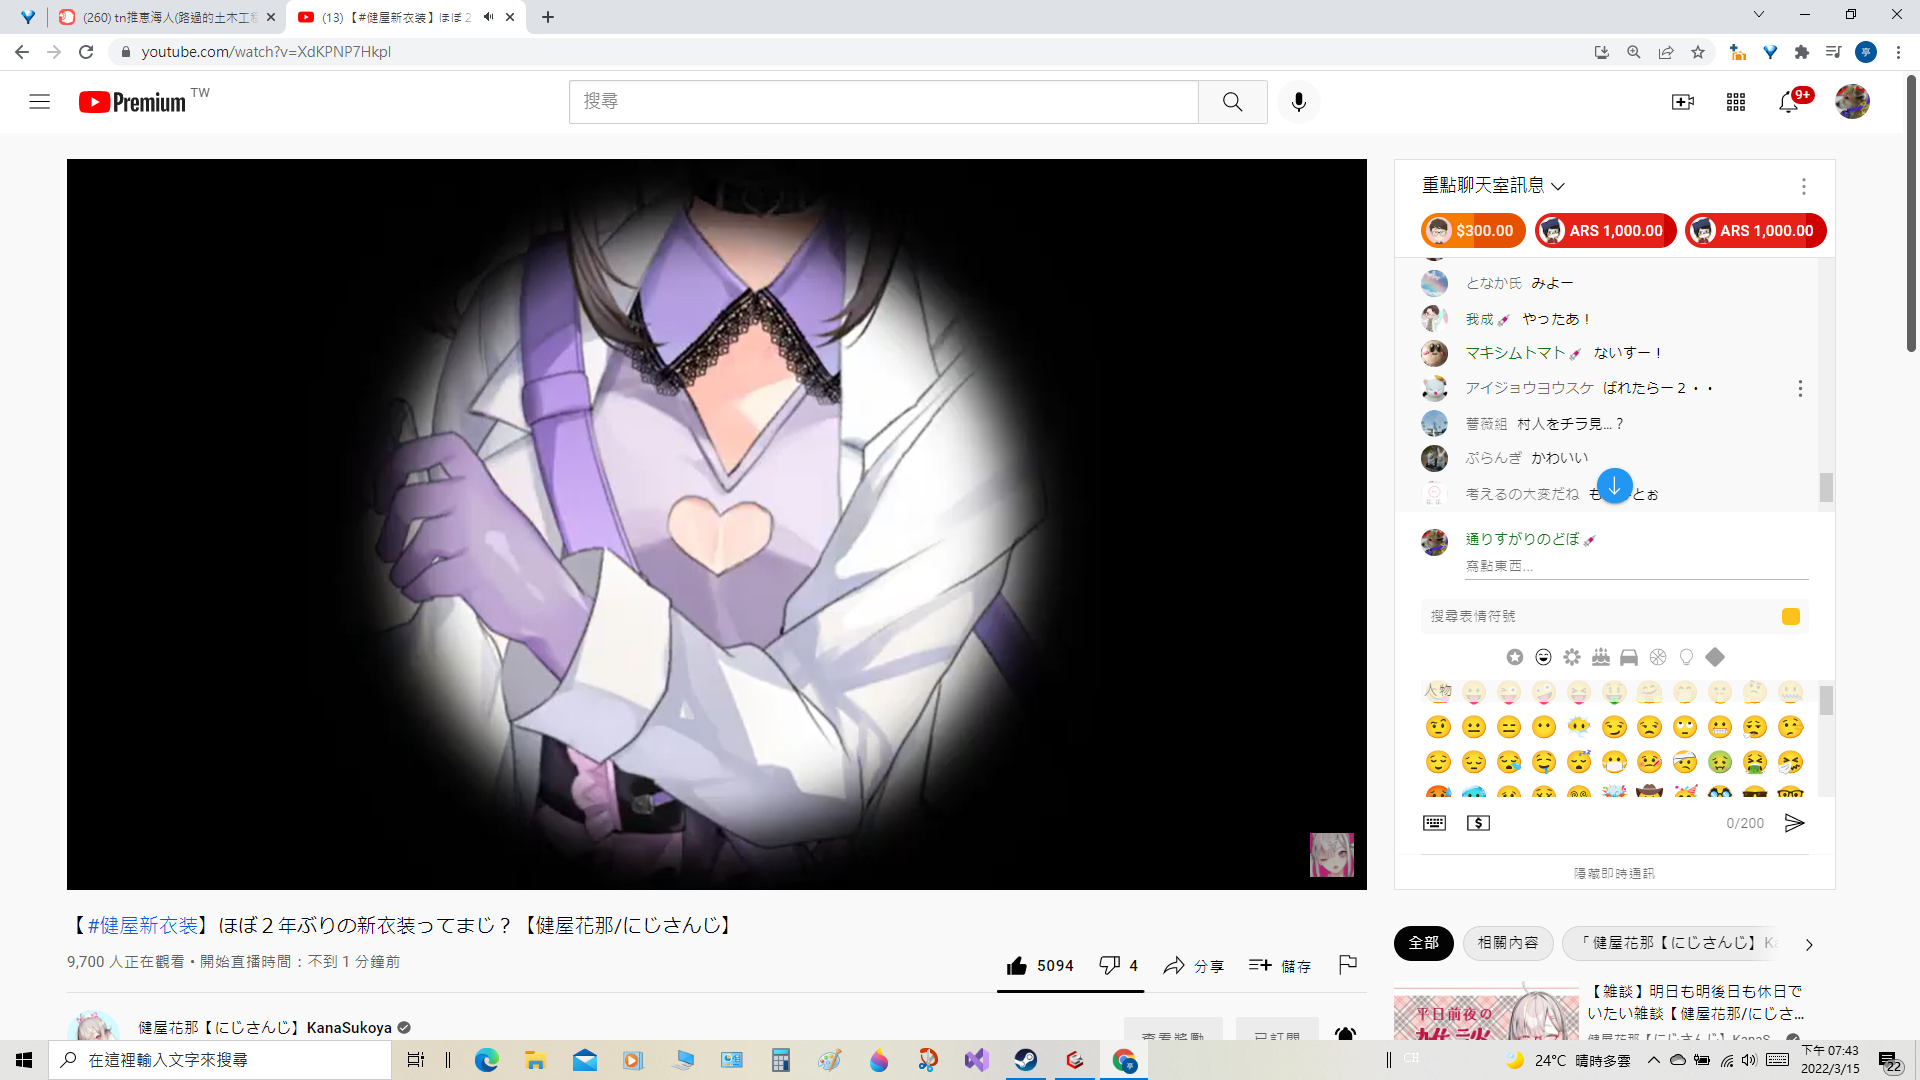Select the diamond symbols emoji category

[1715, 657]
